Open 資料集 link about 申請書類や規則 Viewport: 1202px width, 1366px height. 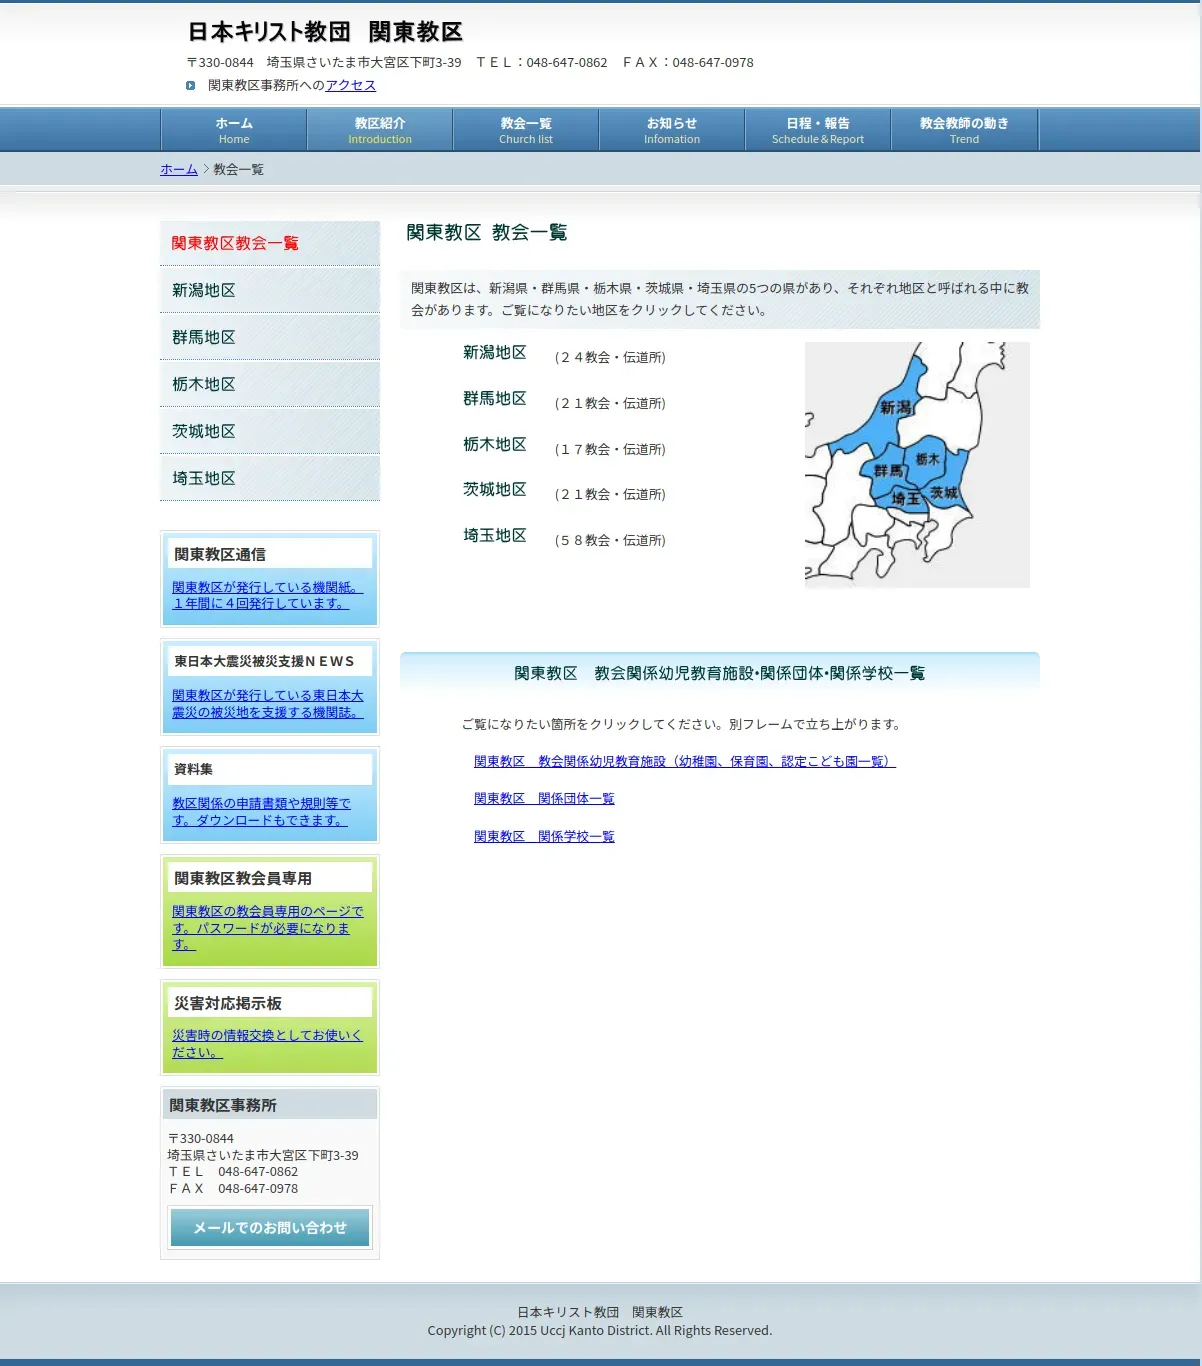[x=261, y=812]
